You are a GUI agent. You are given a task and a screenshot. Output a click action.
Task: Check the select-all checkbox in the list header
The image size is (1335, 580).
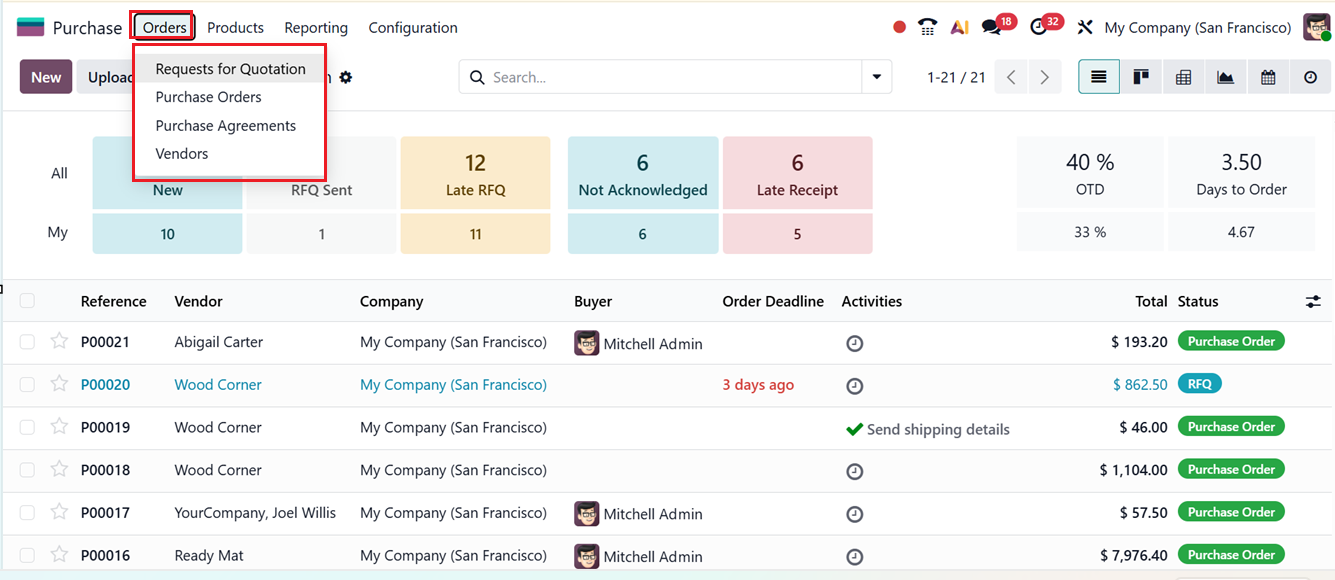27,300
